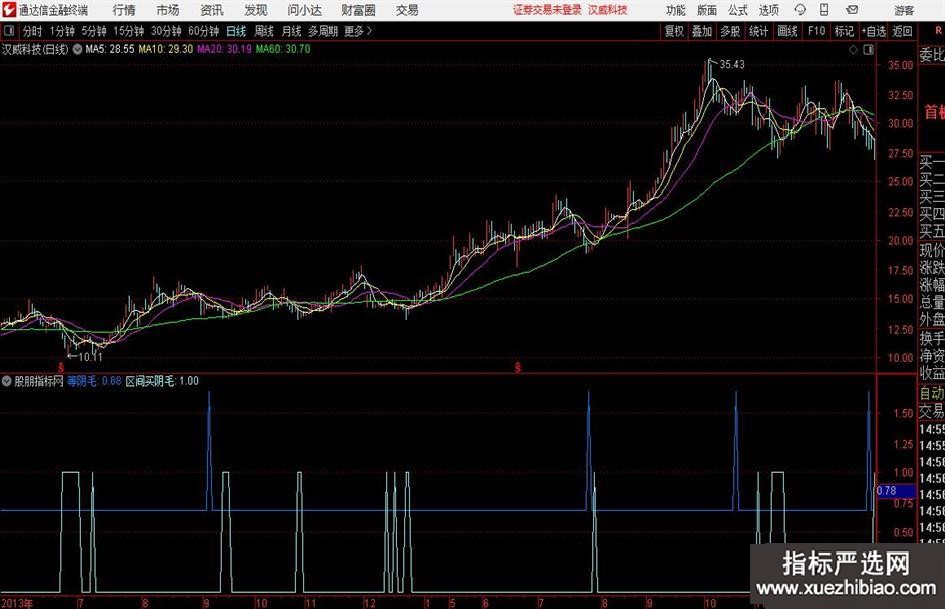Open the F10 company info
945x609 pixels.
817,31
